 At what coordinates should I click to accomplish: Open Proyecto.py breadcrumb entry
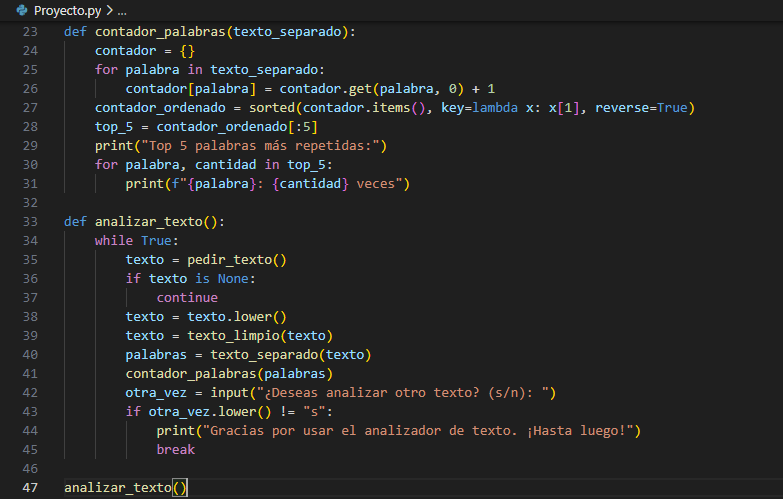[x=67, y=10]
